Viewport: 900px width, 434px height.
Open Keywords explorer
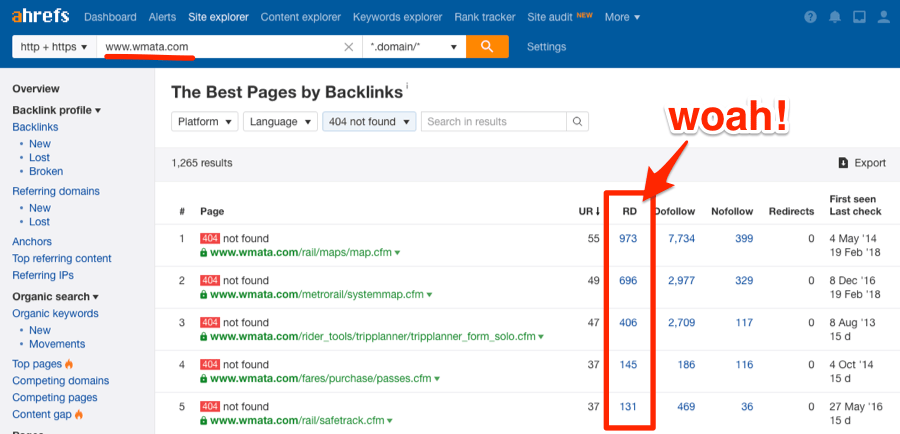(398, 17)
